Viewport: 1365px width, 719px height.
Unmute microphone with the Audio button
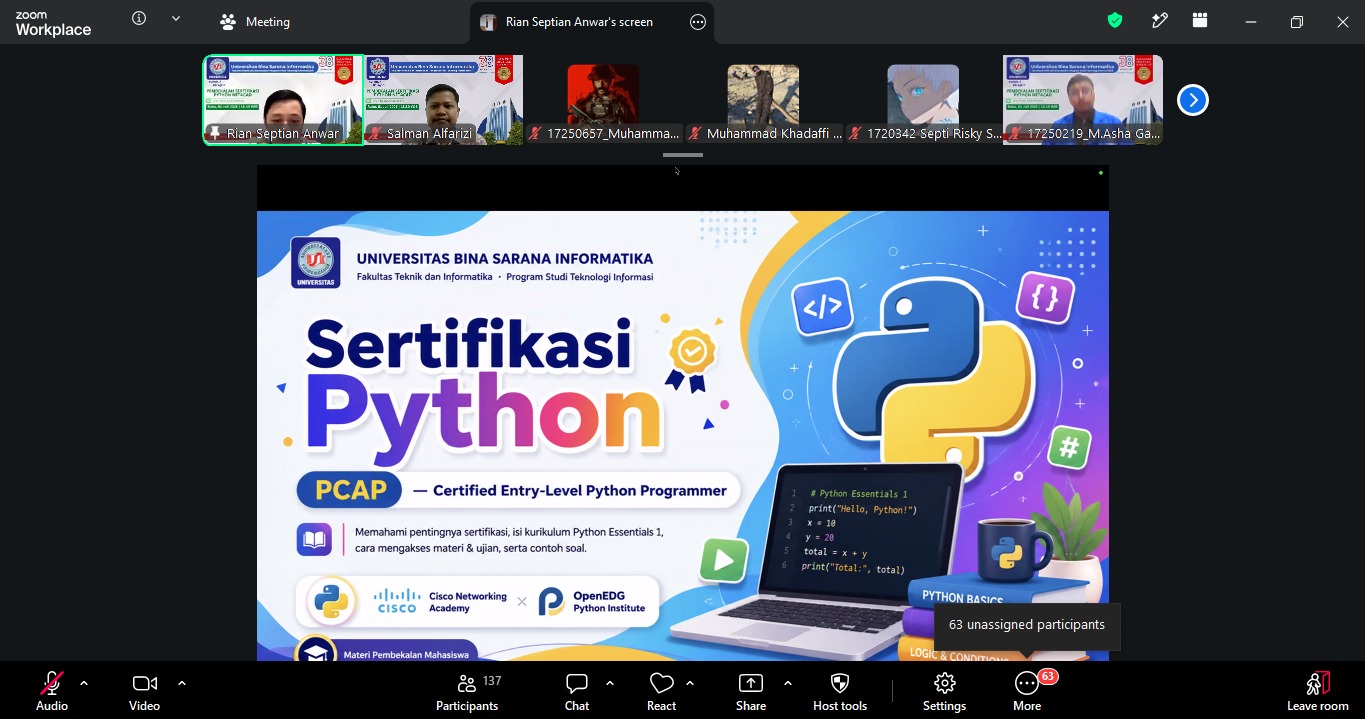[51, 691]
